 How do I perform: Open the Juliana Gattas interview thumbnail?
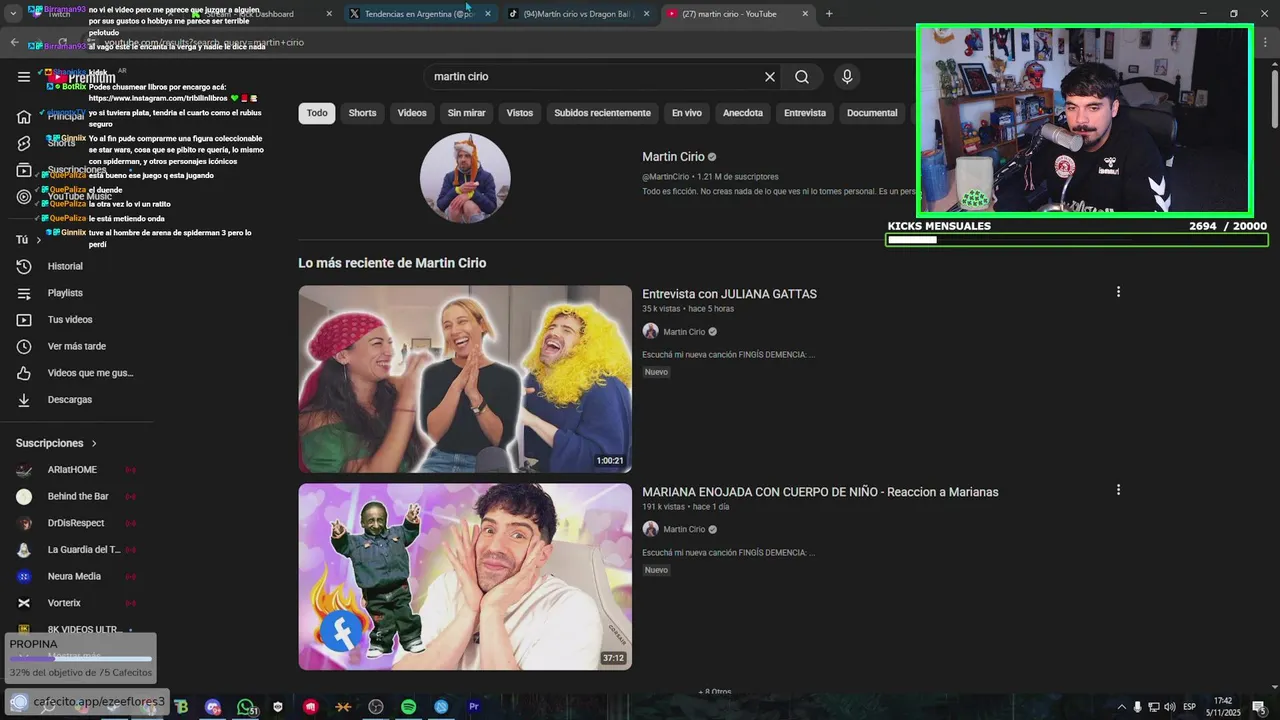tap(465, 379)
